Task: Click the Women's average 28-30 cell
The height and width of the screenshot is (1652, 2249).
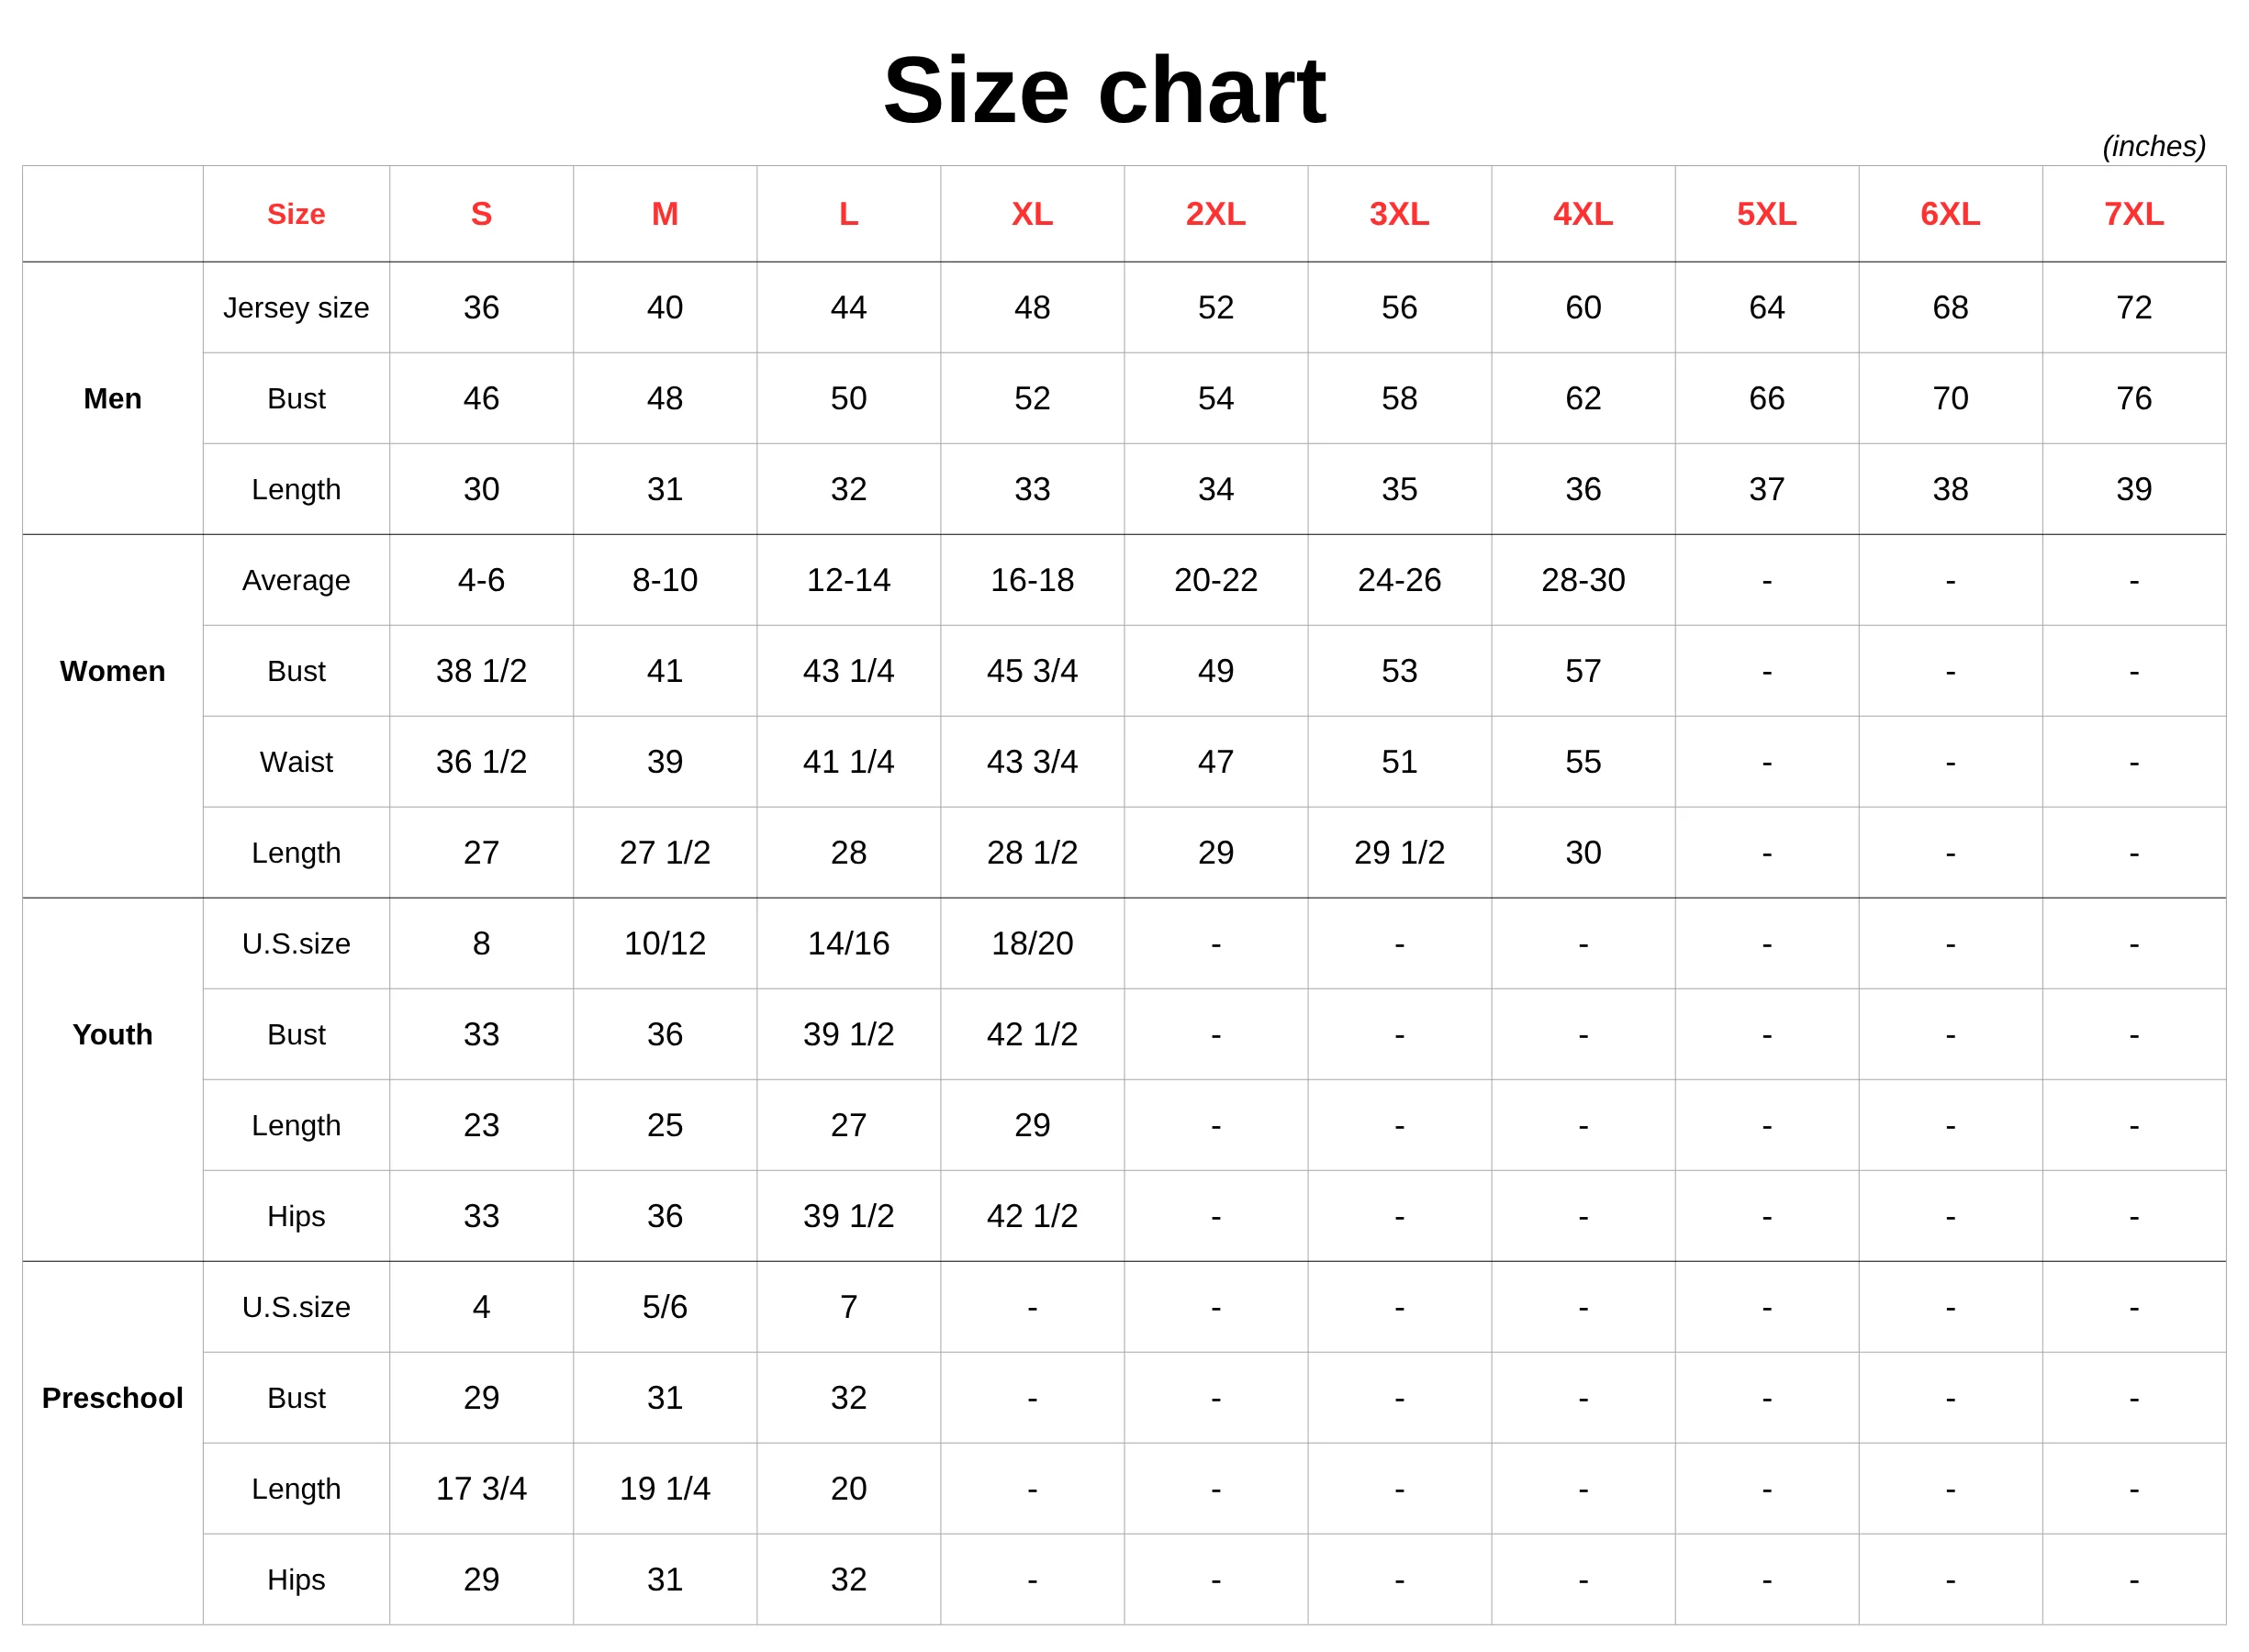Action: point(1583,580)
